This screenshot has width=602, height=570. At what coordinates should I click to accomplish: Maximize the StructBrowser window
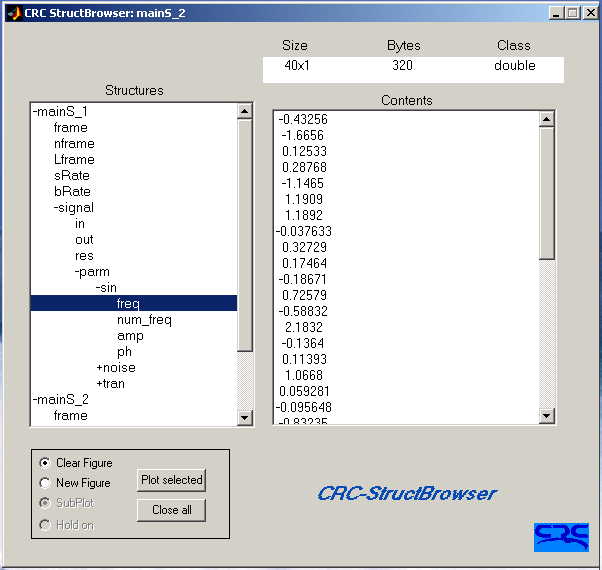pyautogui.click(x=573, y=13)
